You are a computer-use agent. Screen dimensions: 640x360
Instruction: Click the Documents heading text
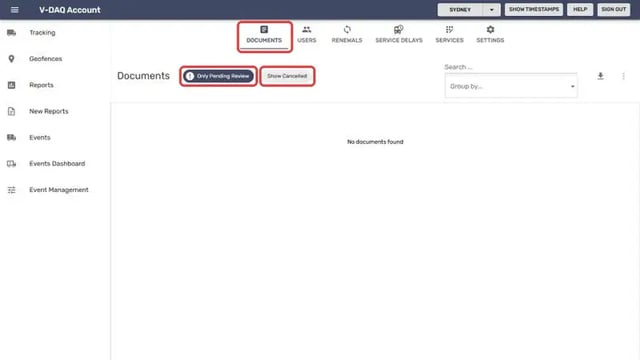tap(143, 76)
